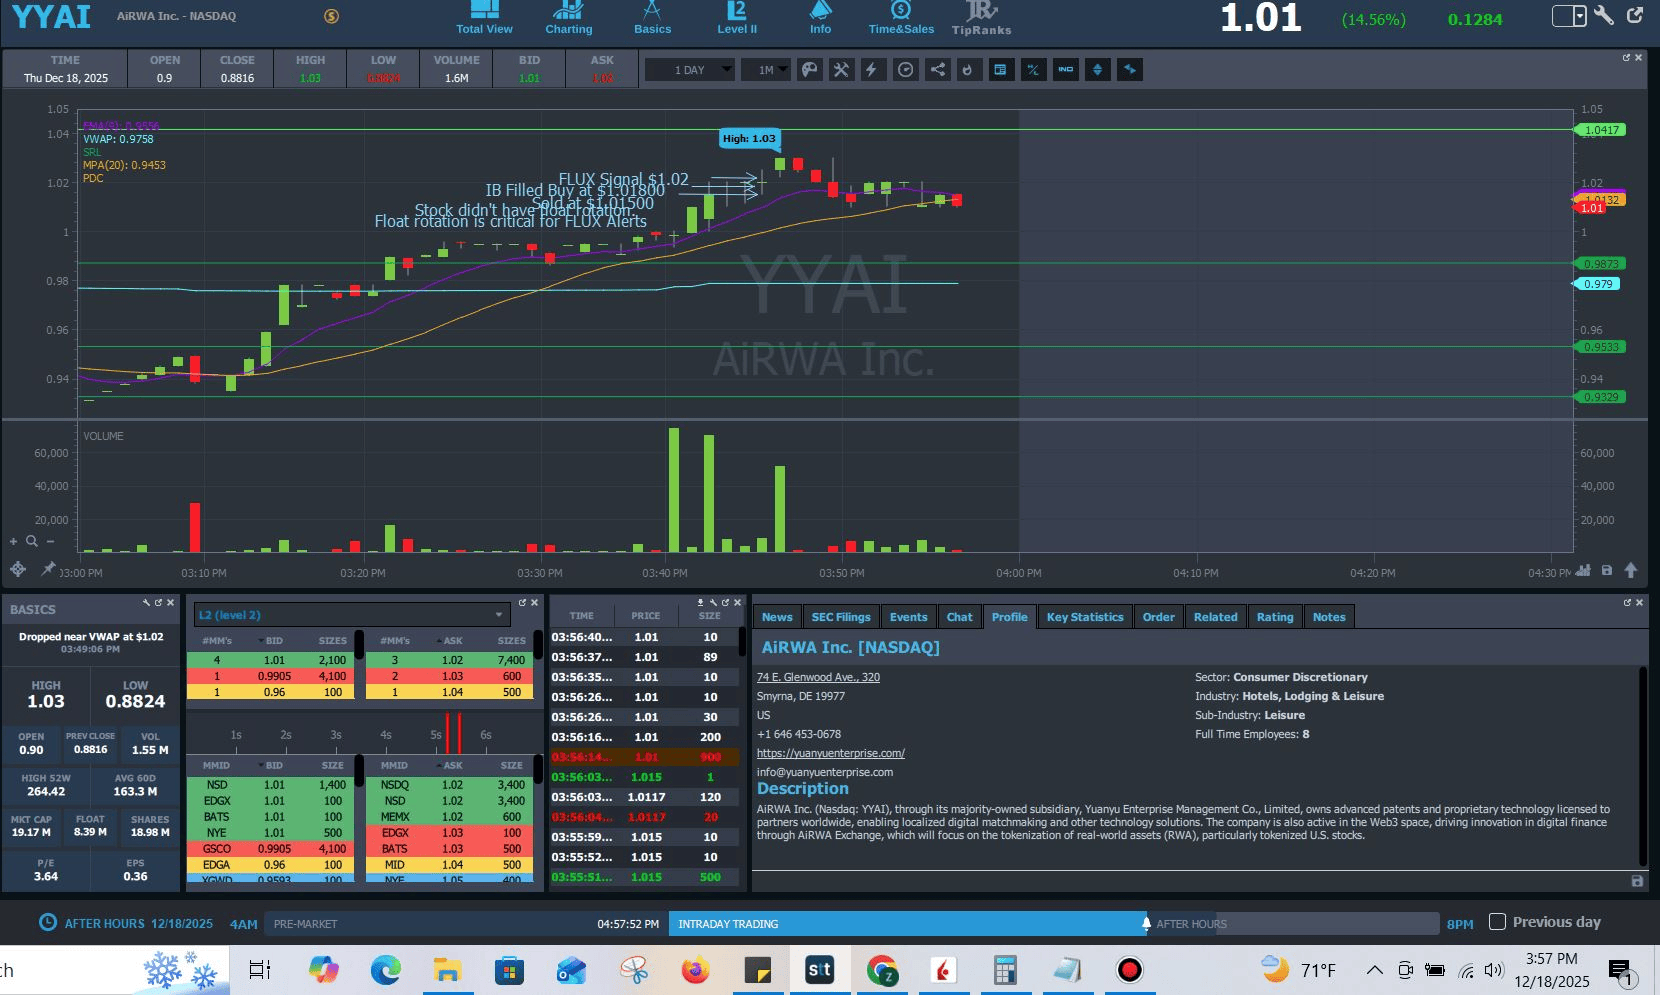The image size is (1660, 995).
Task: Click the PRE-MARKET session segment
Action: [x=466, y=924]
